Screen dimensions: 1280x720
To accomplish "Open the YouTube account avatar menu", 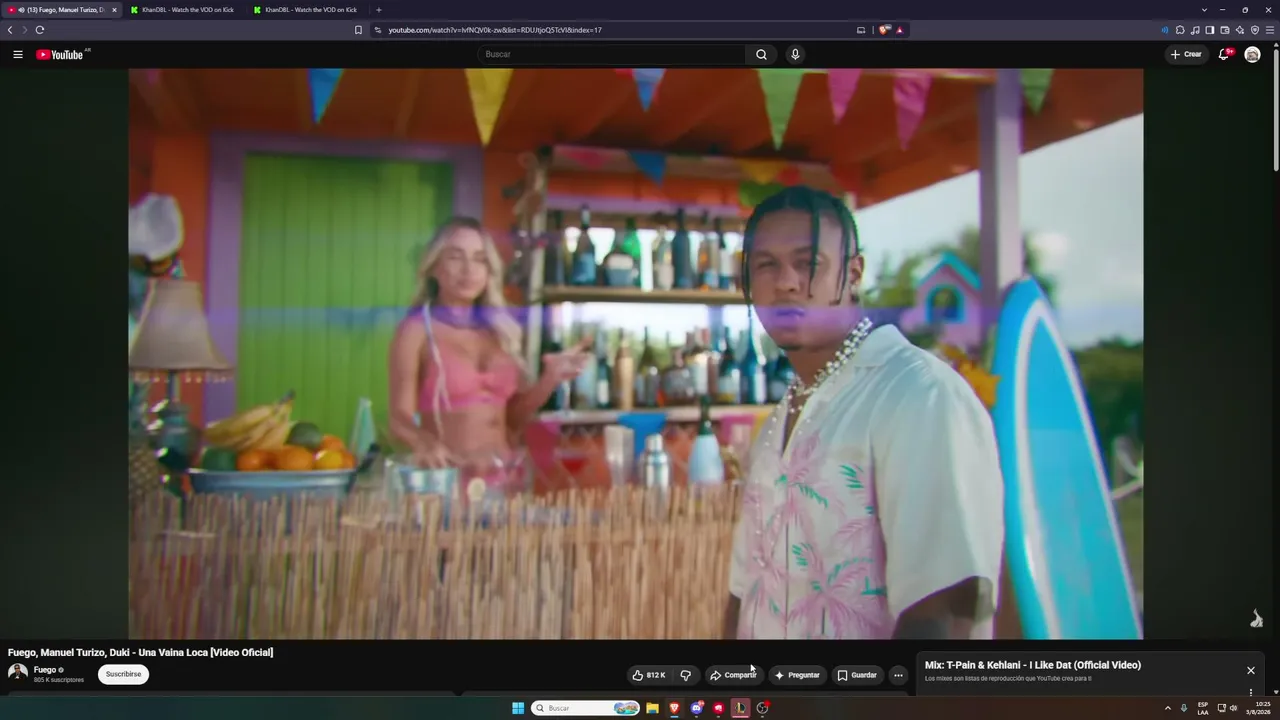I will pos(1252,54).
